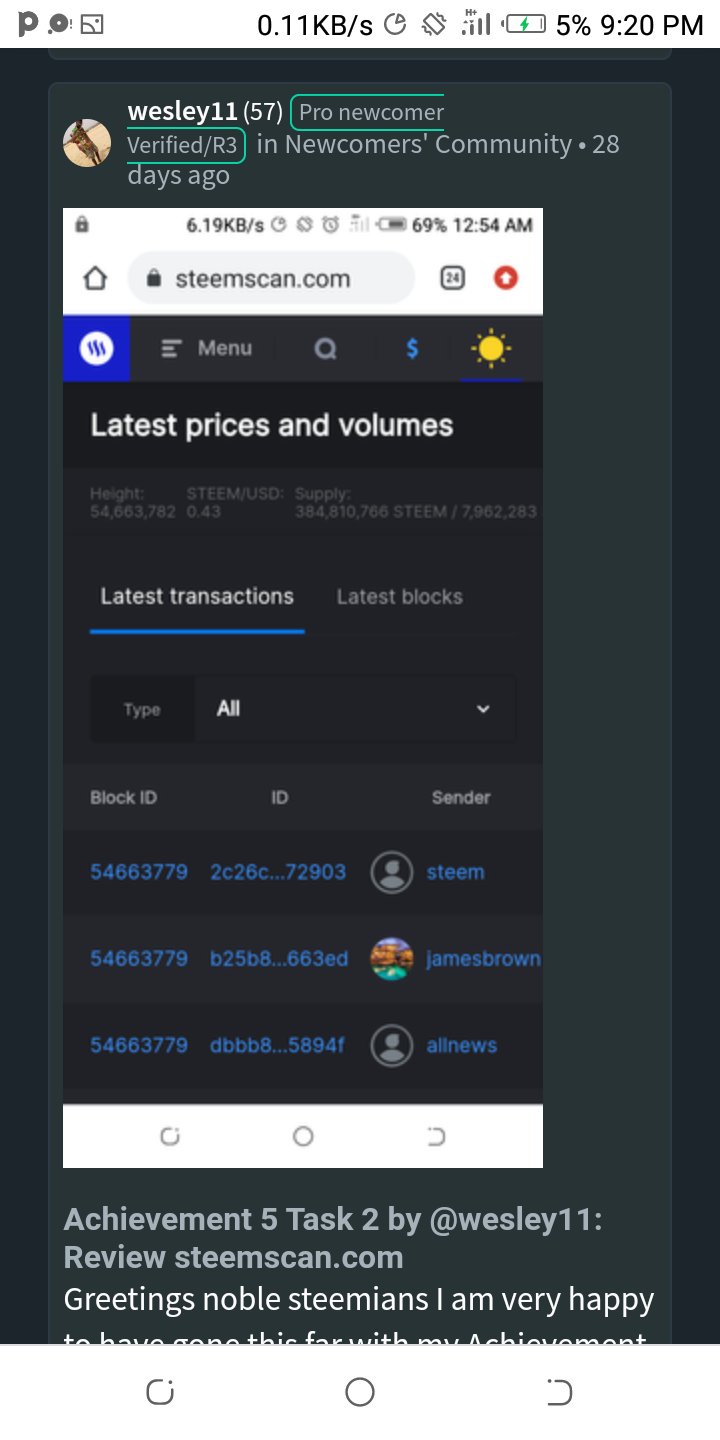Tap the Android home circle button
This screenshot has height=1440, width=720.
point(360,1392)
